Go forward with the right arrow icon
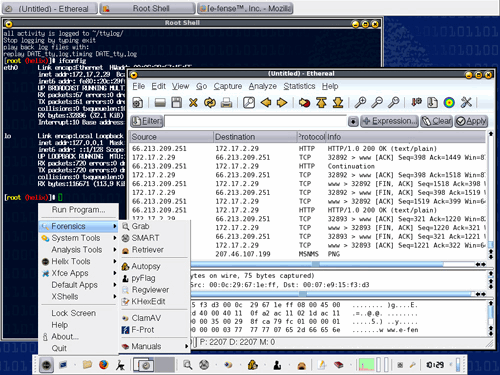Image resolution: width=500 pixels, height=375 pixels. (x=282, y=103)
